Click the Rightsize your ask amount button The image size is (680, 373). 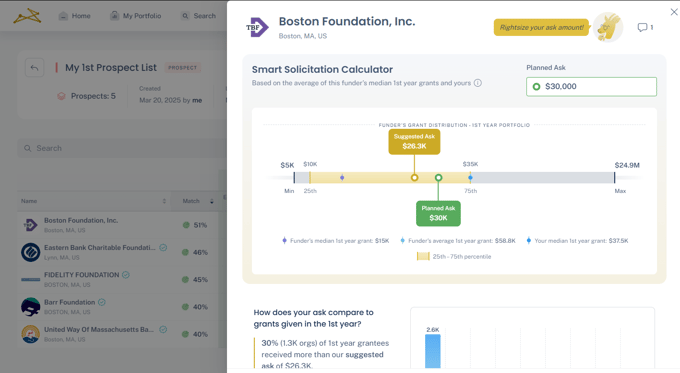tap(541, 27)
